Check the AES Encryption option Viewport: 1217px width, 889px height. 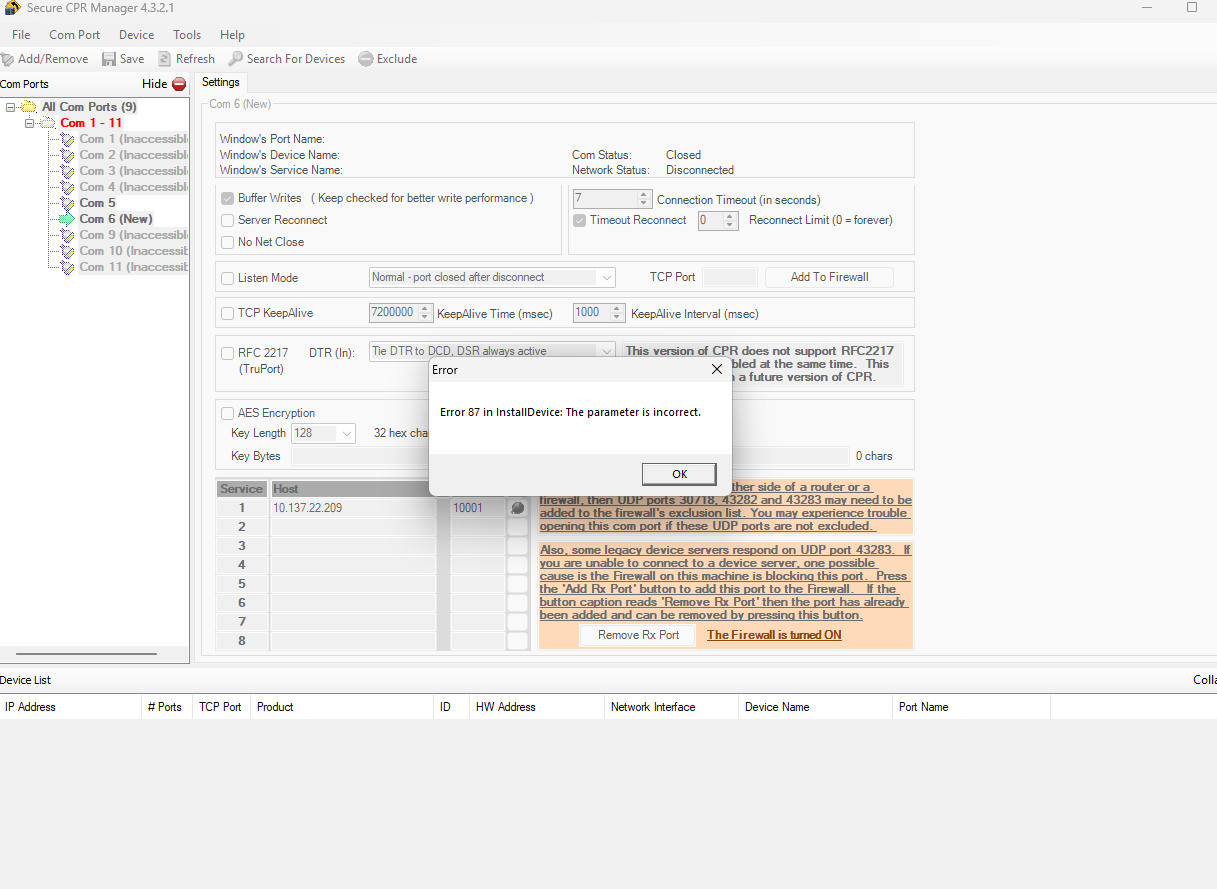(x=226, y=413)
